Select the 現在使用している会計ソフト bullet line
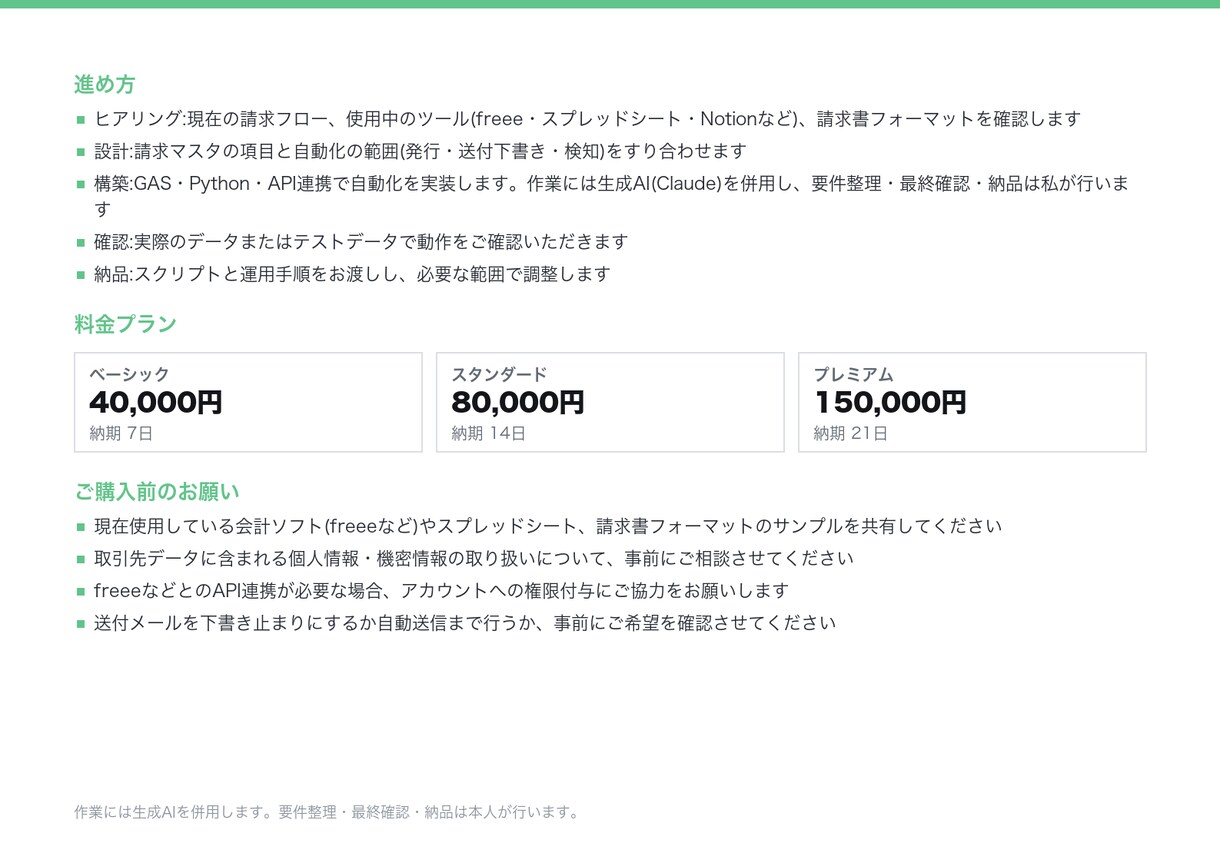 pyautogui.click(x=548, y=526)
